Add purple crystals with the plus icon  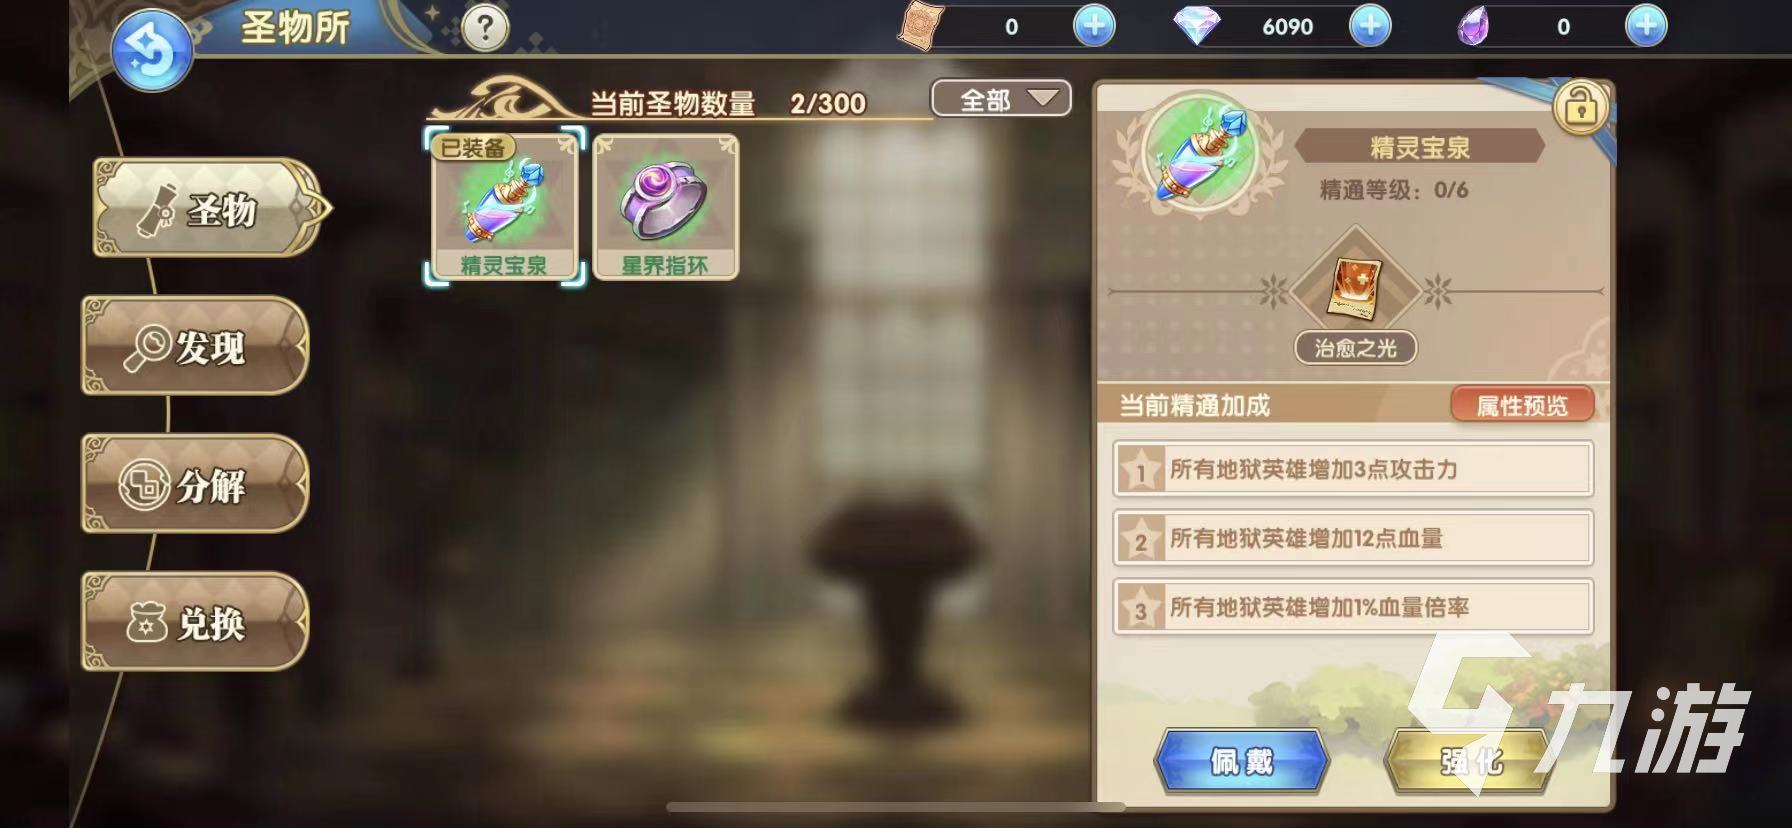(x=1646, y=26)
